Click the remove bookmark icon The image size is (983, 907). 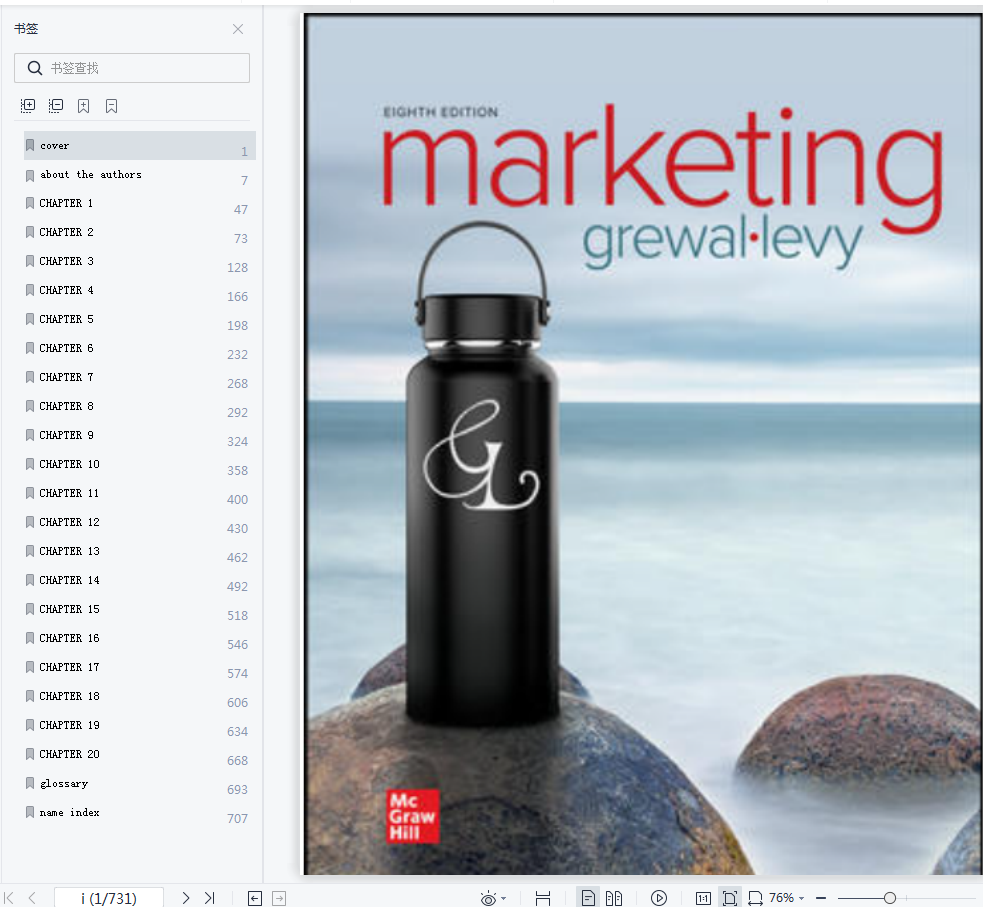[112, 106]
